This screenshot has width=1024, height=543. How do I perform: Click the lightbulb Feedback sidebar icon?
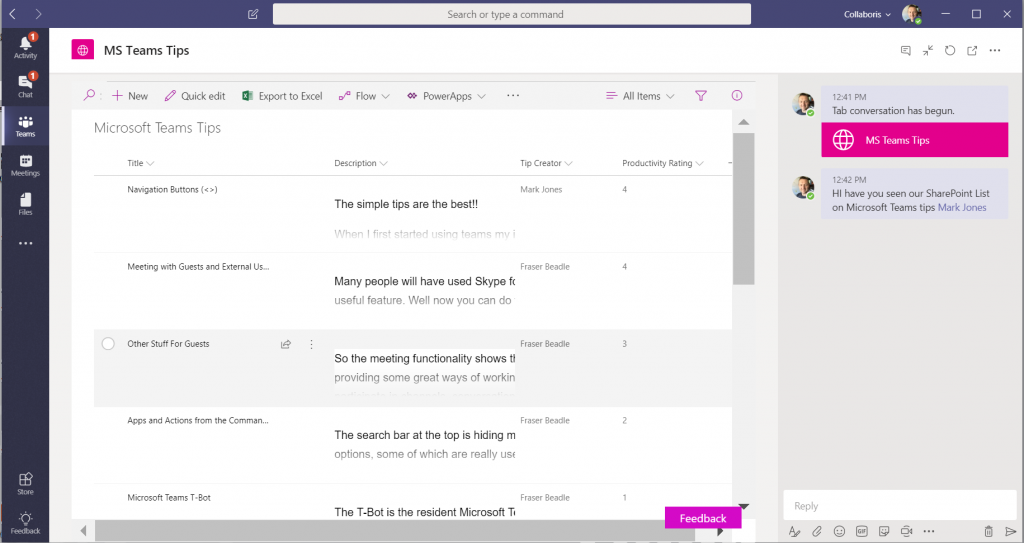25,523
